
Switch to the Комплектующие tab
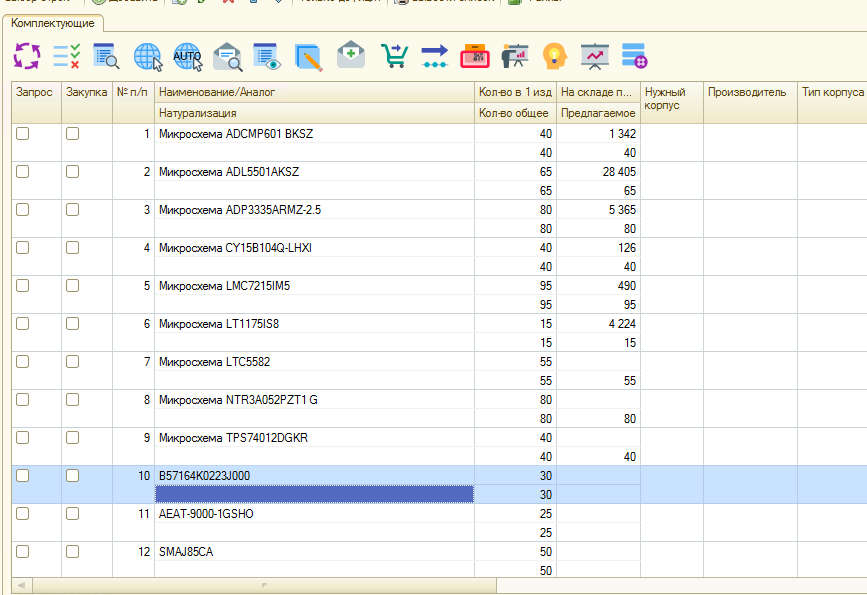tap(53, 22)
